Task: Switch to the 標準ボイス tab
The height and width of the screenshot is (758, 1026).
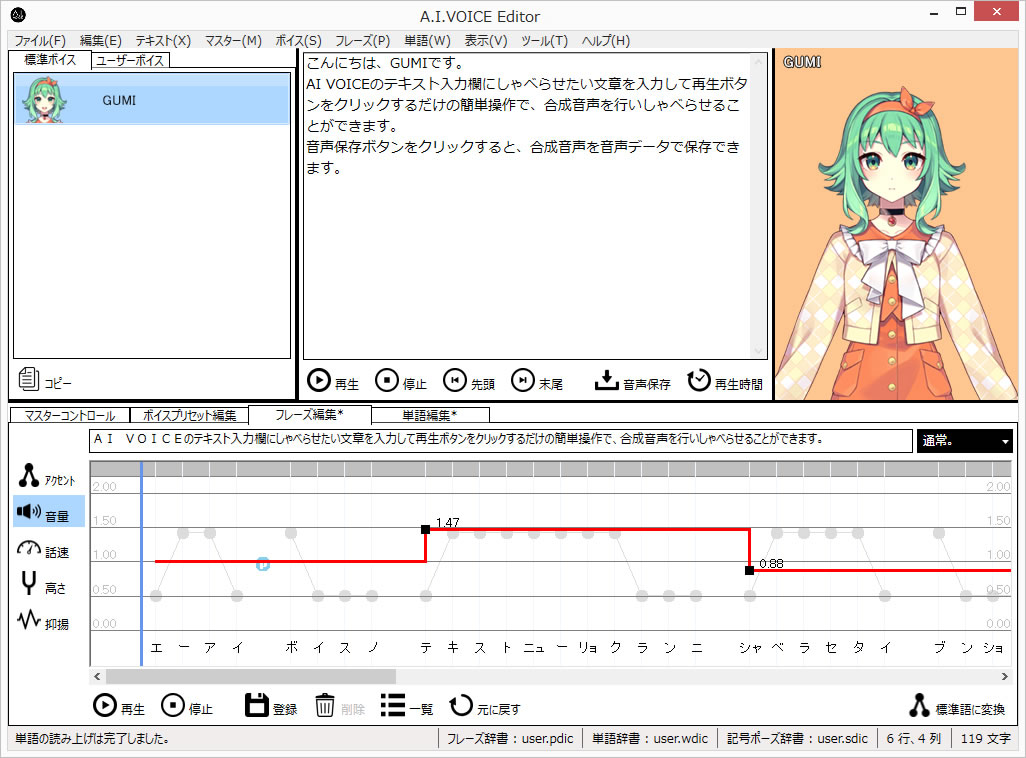Action: click(50, 60)
